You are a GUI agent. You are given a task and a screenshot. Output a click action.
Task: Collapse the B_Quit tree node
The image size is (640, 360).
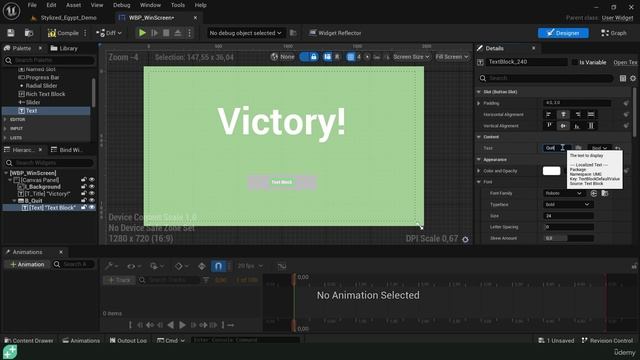tap(15, 200)
